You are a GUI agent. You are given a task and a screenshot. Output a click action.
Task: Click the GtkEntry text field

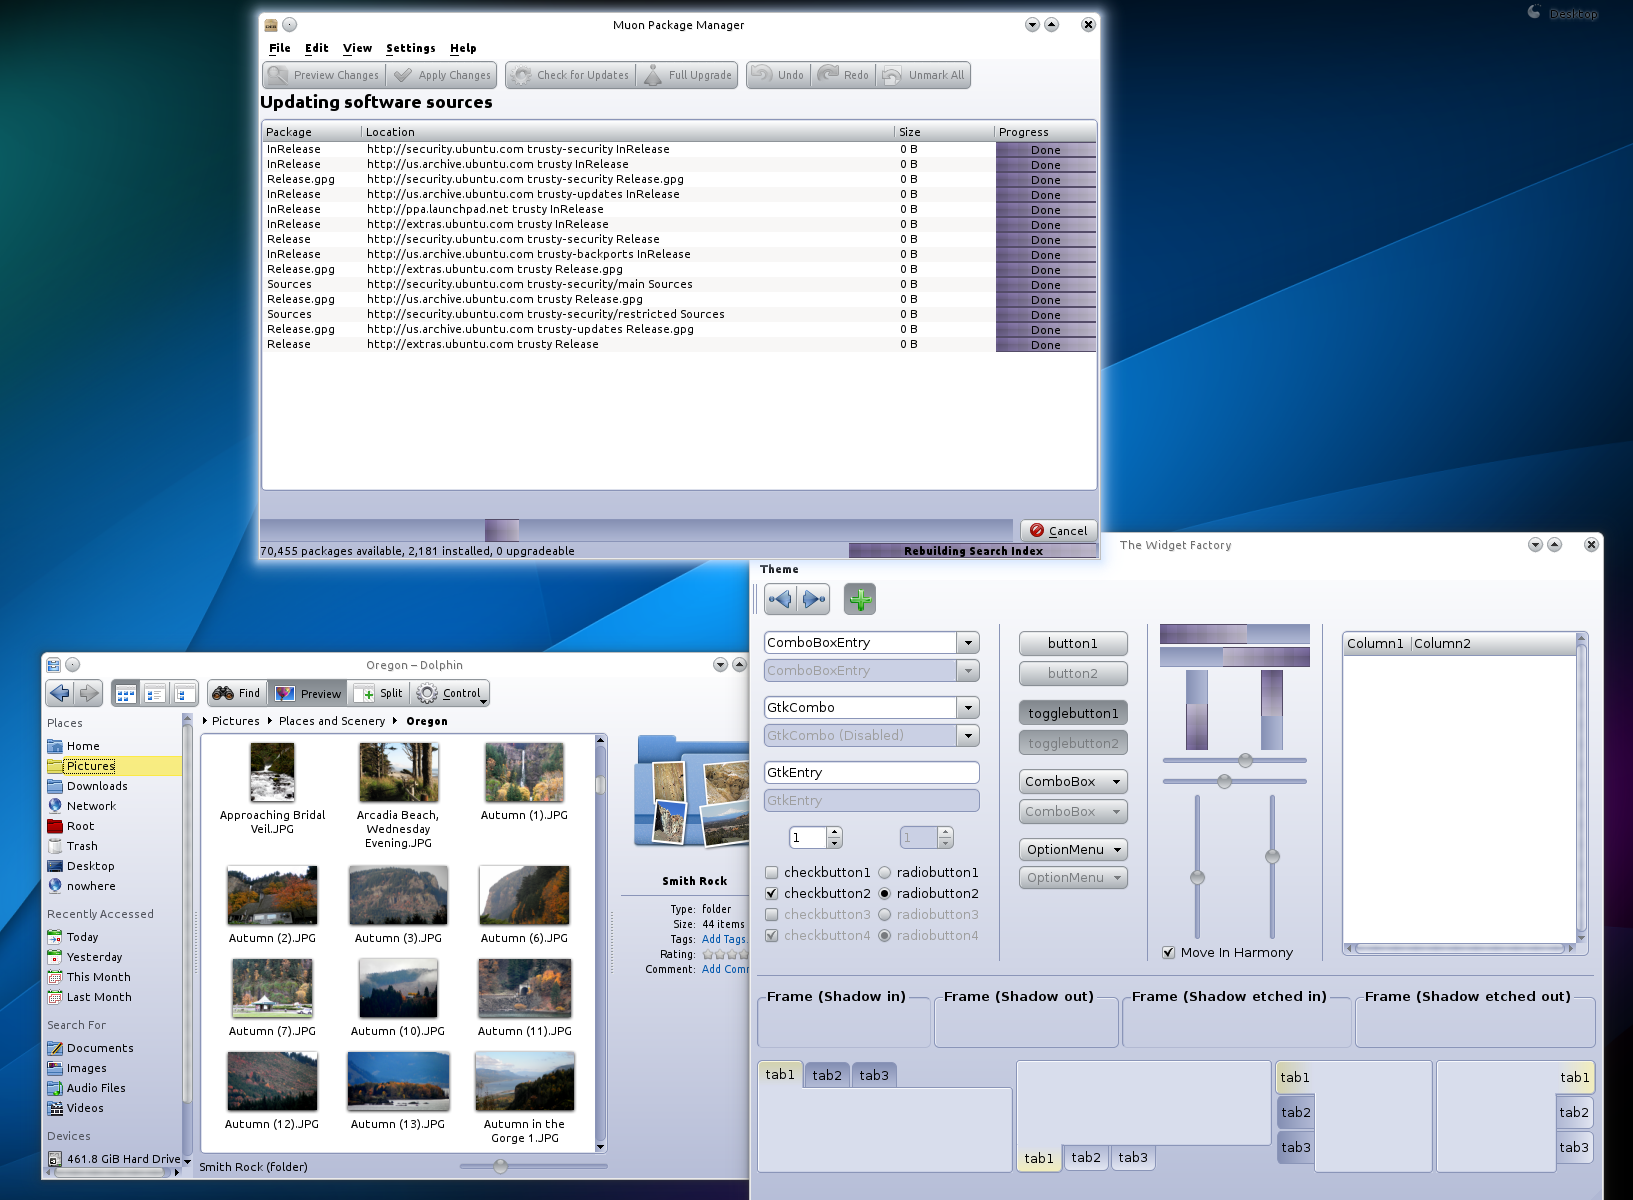click(872, 772)
